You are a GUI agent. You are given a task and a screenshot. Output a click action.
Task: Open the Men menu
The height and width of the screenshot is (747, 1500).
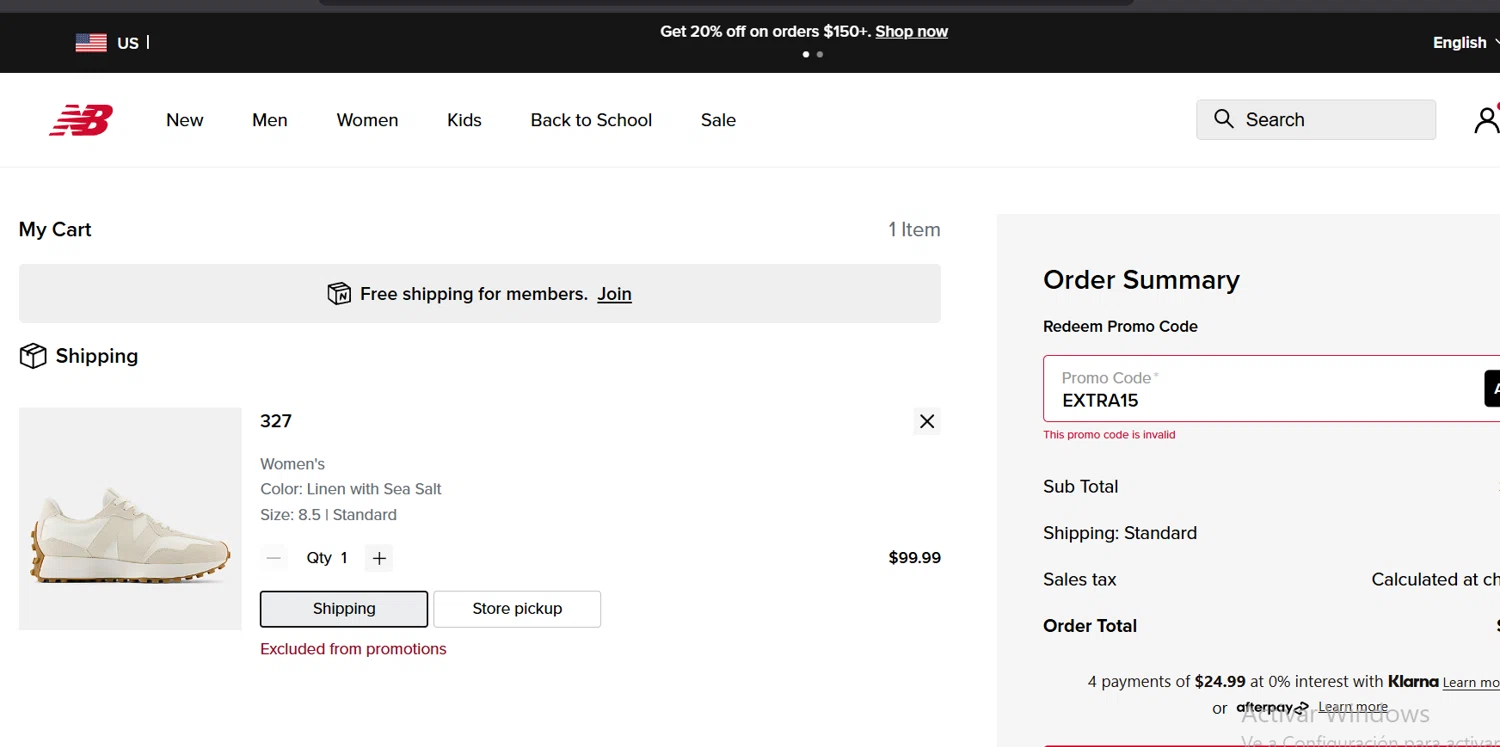point(270,120)
